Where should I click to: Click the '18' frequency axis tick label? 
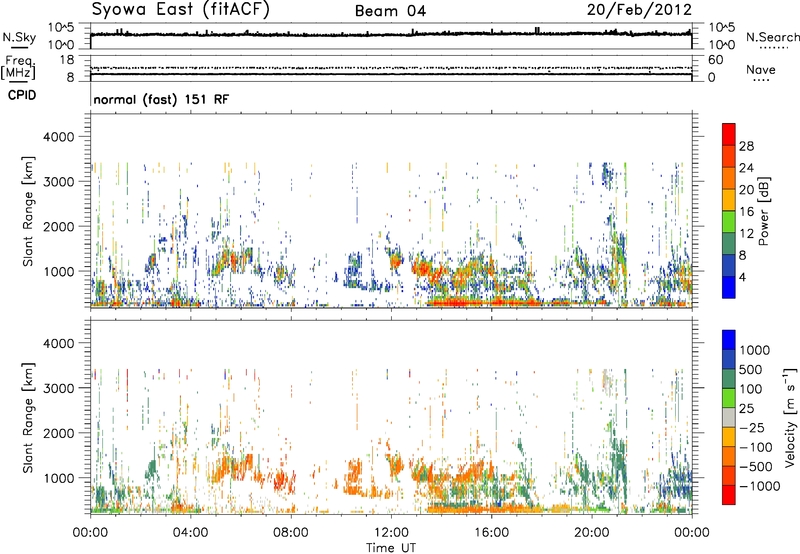(x=67, y=60)
